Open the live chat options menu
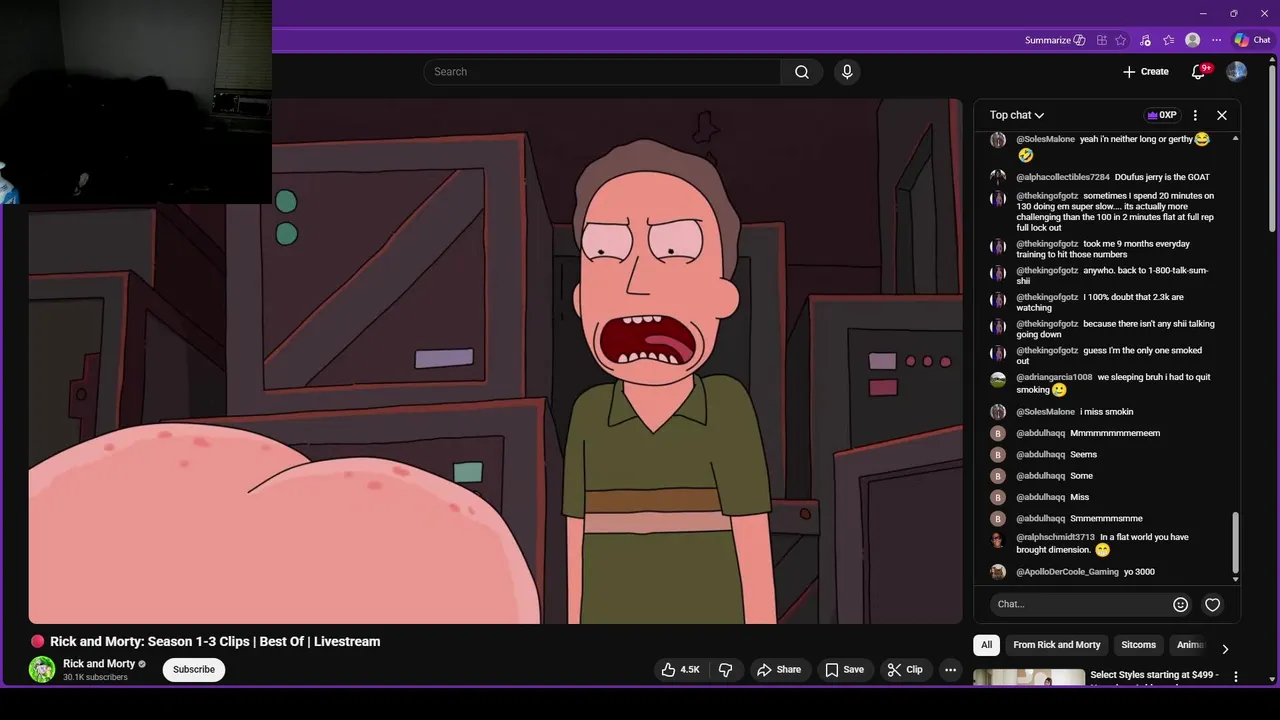This screenshot has height=720, width=1280. coord(1195,115)
